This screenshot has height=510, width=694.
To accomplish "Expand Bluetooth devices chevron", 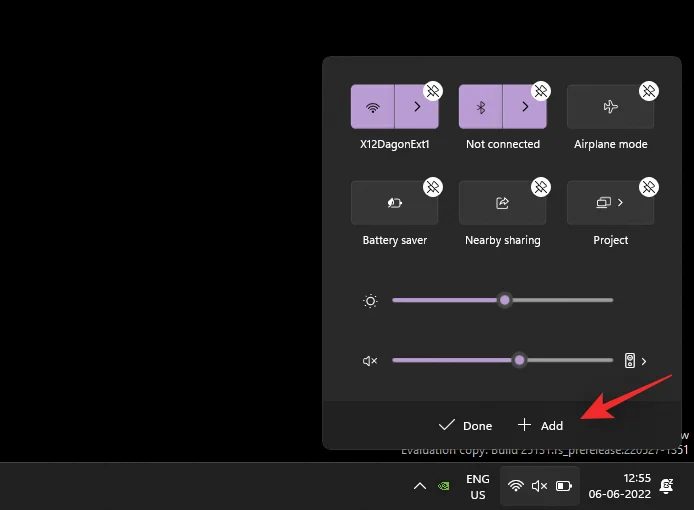I will click(x=525, y=107).
